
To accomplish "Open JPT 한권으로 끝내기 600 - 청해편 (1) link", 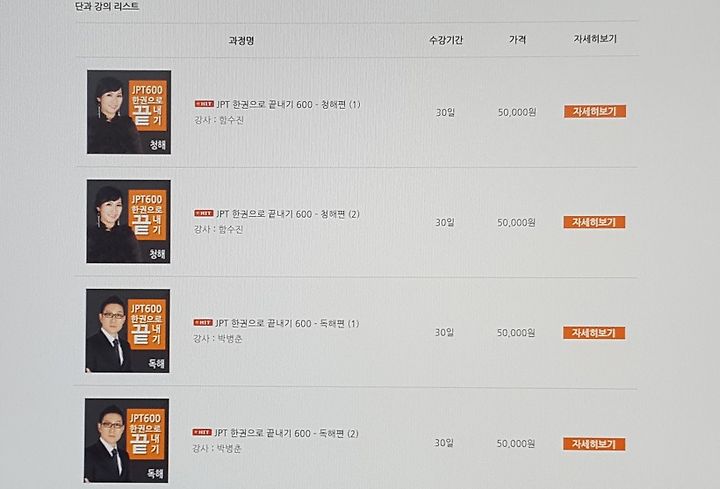I will pos(289,104).
